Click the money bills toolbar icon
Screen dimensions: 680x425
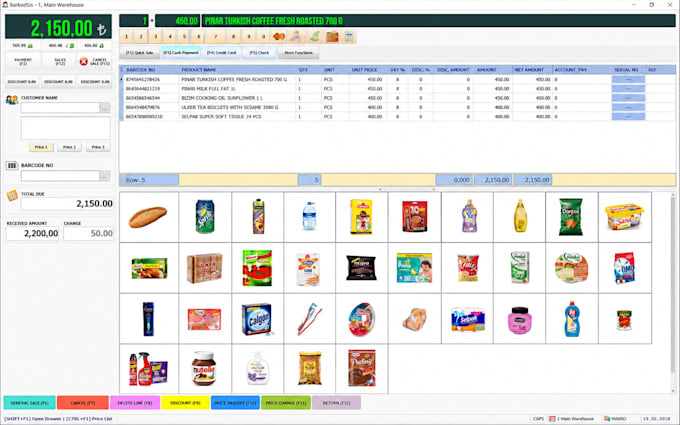click(x=314, y=37)
